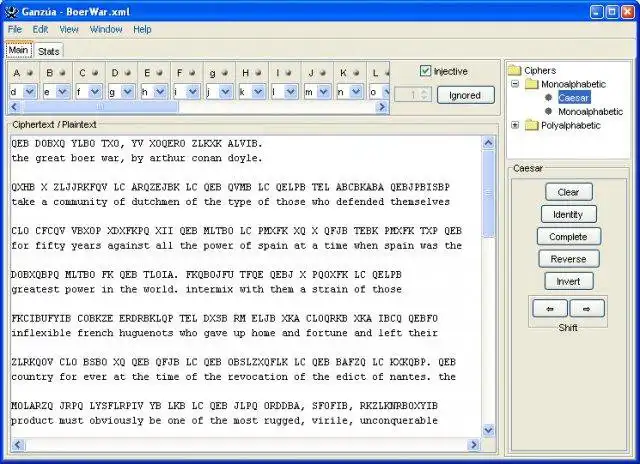Screen dimensions: 640x464
Task: Toggle the round marker next to letter I
Action: (289, 73)
